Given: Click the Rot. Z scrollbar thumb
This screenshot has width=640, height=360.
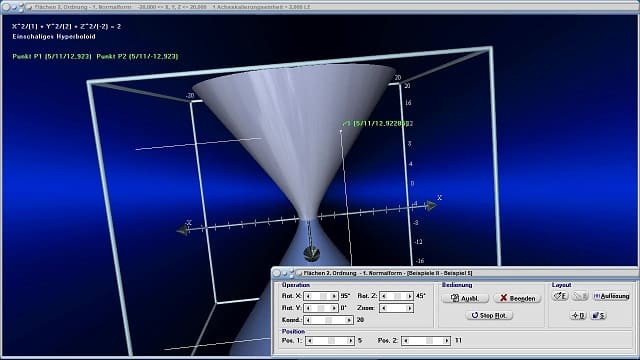Looking at the screenshot, I should [x=397, y=296].
